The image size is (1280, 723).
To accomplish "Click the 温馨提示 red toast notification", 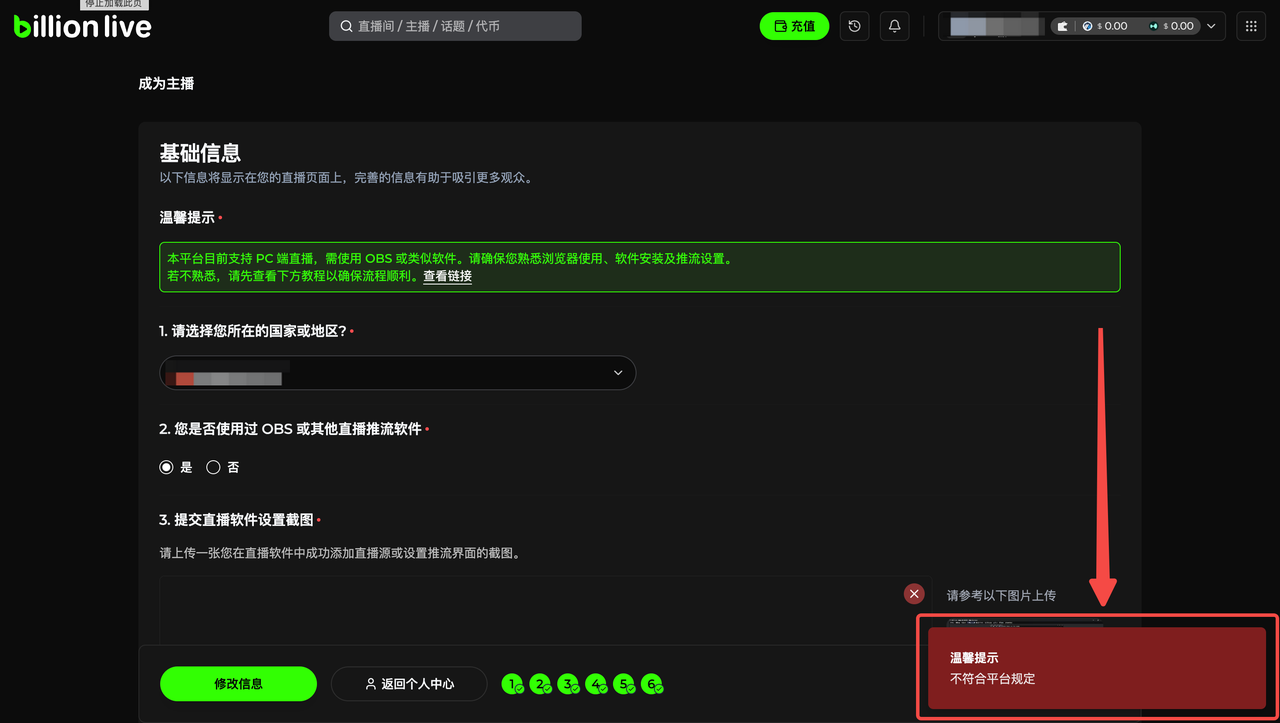I will 1097,668.
